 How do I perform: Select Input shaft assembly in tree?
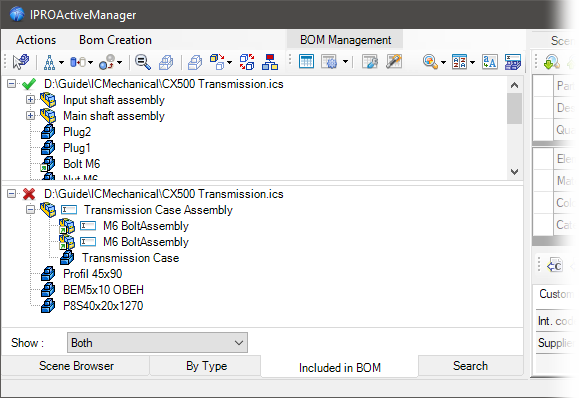coord(114,100)
